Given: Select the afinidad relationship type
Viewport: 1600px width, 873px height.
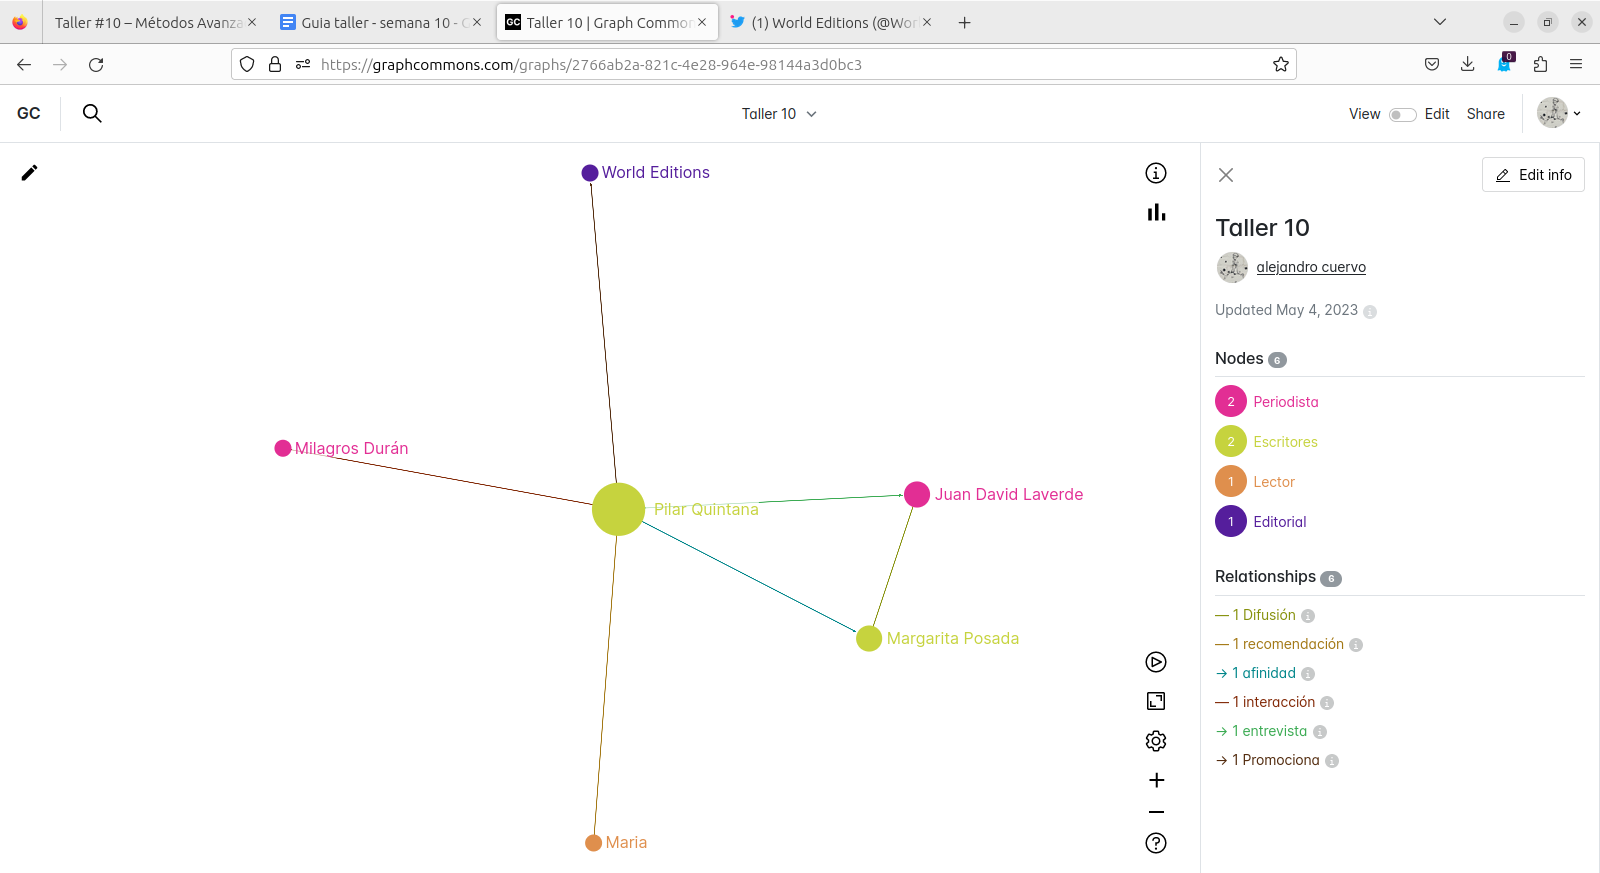Looking at the screenshot, I should 1264,673.
